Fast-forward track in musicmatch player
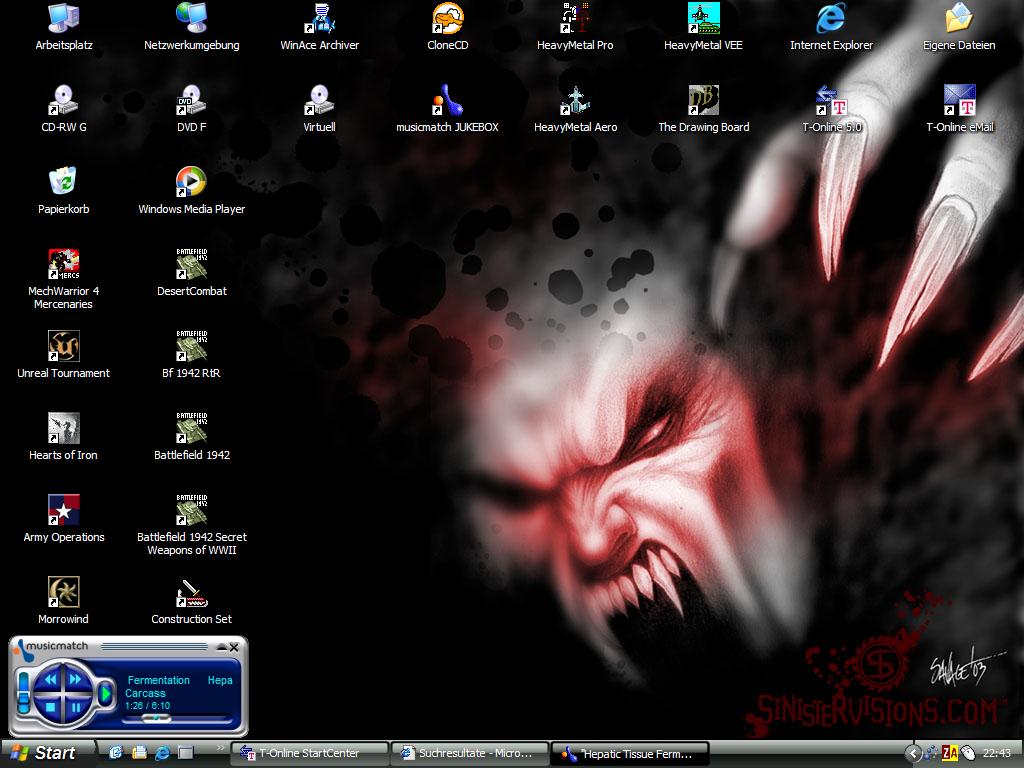 [x=75, y=679]
